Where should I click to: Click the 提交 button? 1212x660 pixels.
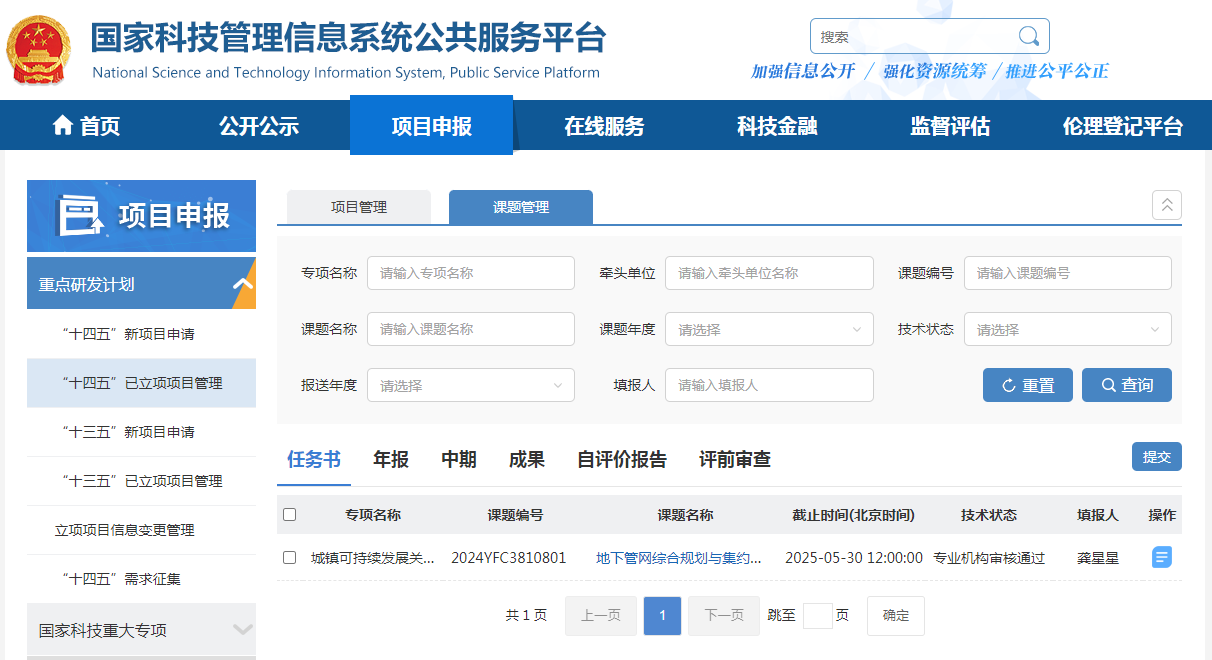tap(1157, 456)
